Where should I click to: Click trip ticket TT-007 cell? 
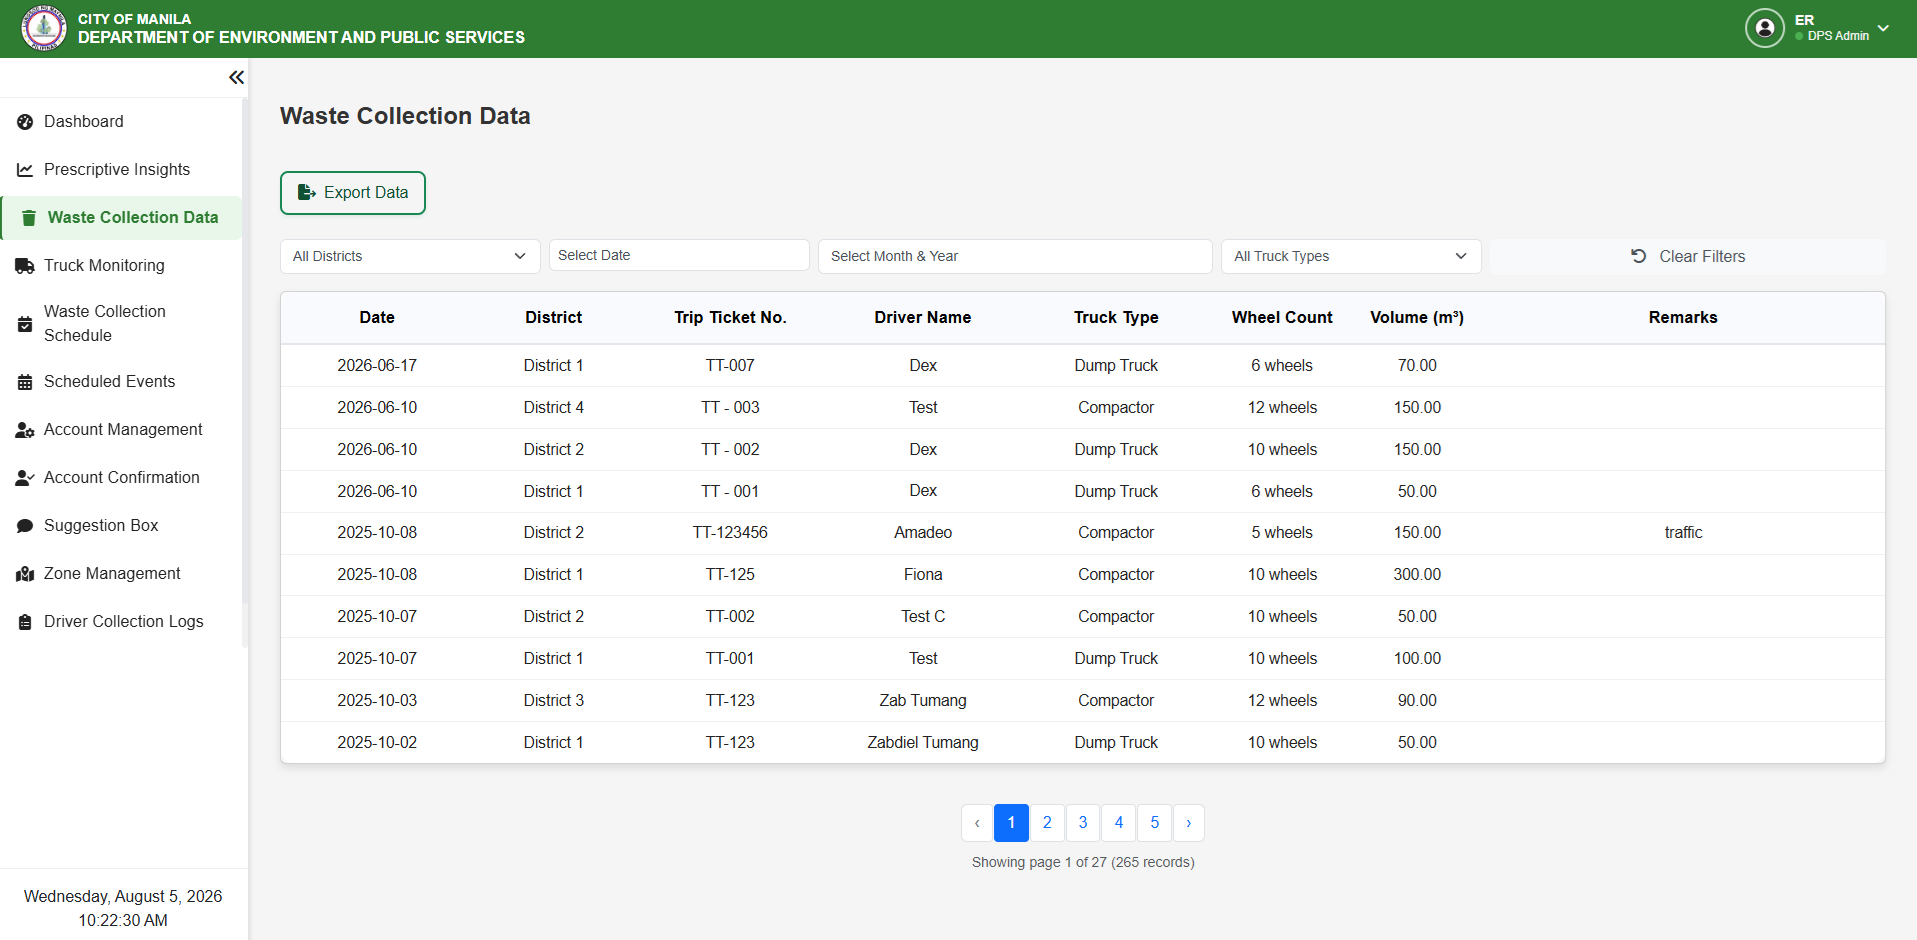(730, 366)
